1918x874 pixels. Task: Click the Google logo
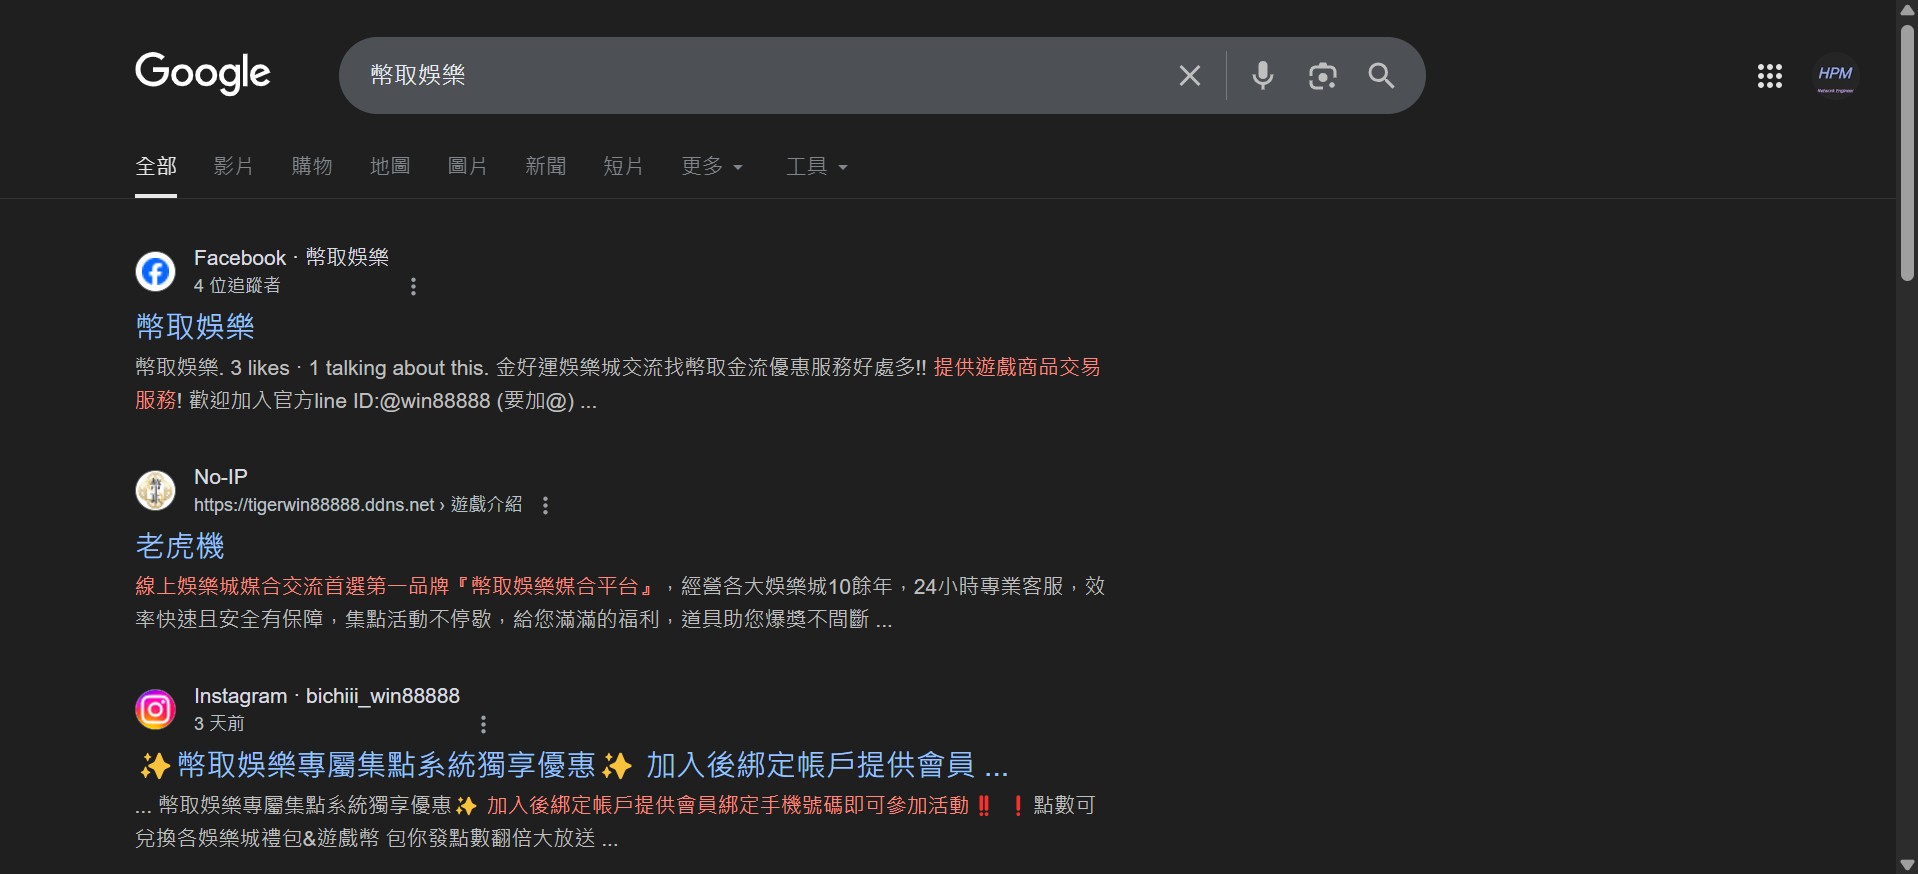pyautogui.click(x=202, y=73)
